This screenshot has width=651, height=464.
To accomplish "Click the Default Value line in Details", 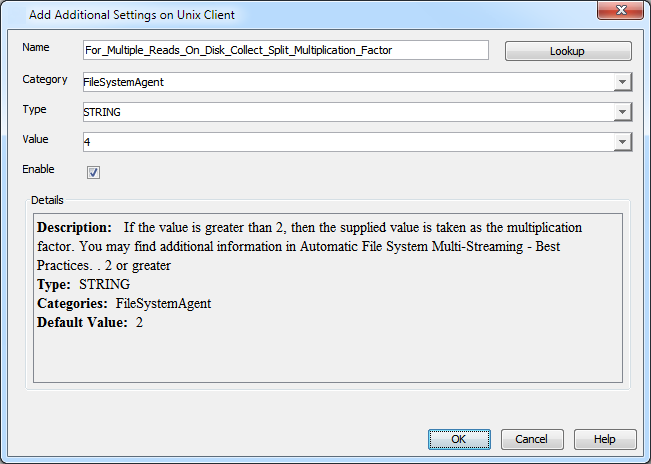I will click(x=90, y=322).
